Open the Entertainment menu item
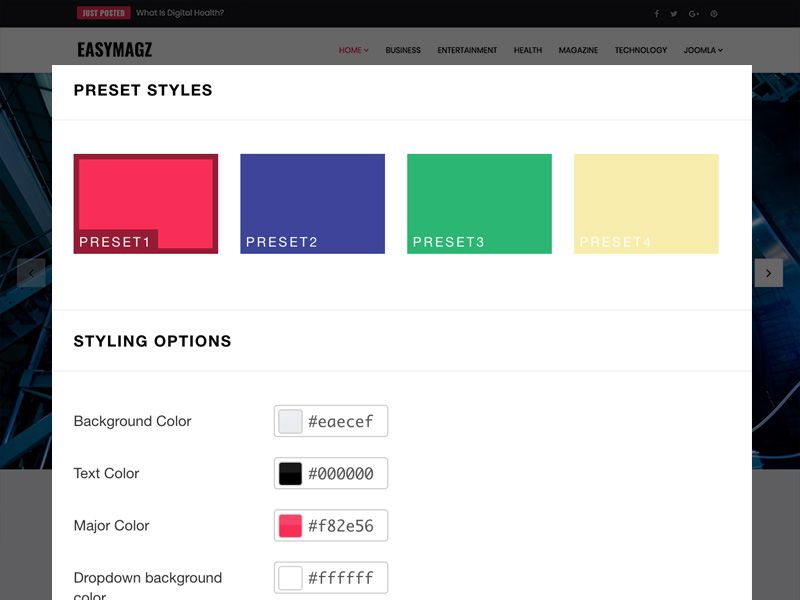 click(x=467, y=50)
